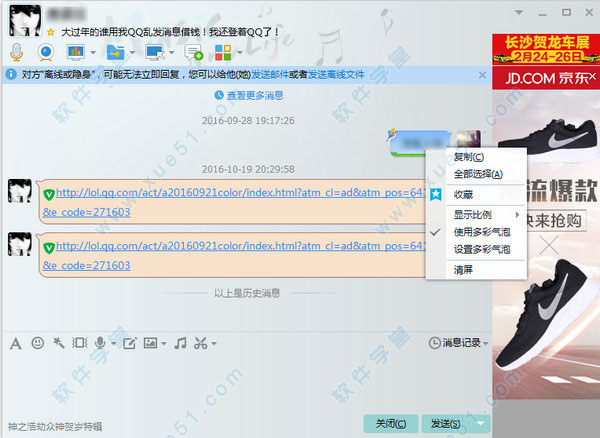Open 消息记录 message history
The height and width of the screenshot is (438, 600).
pos(455,343)
